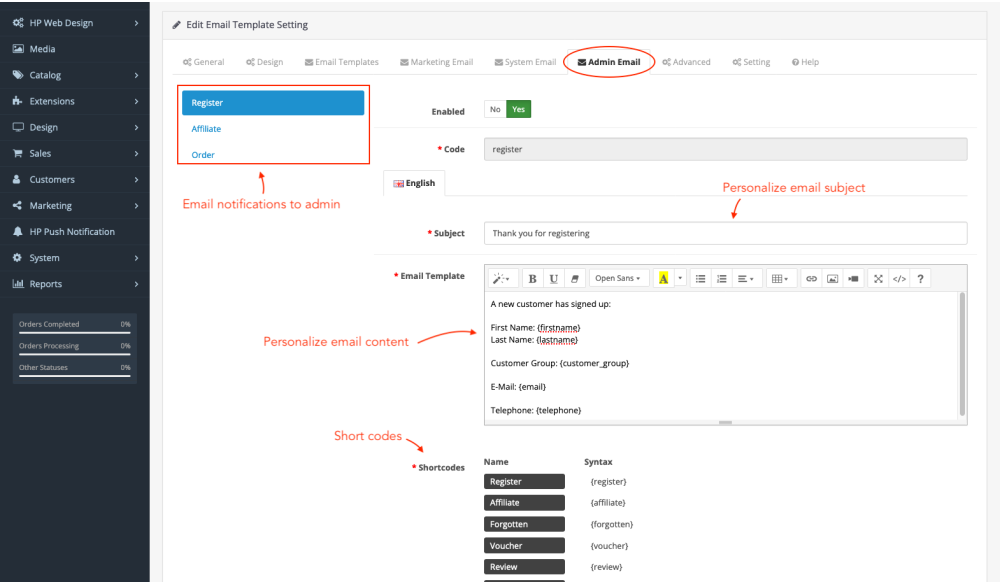Screen dimensions: 1000x585
Task: Insert an unordered bullet list
Action: 701,278
